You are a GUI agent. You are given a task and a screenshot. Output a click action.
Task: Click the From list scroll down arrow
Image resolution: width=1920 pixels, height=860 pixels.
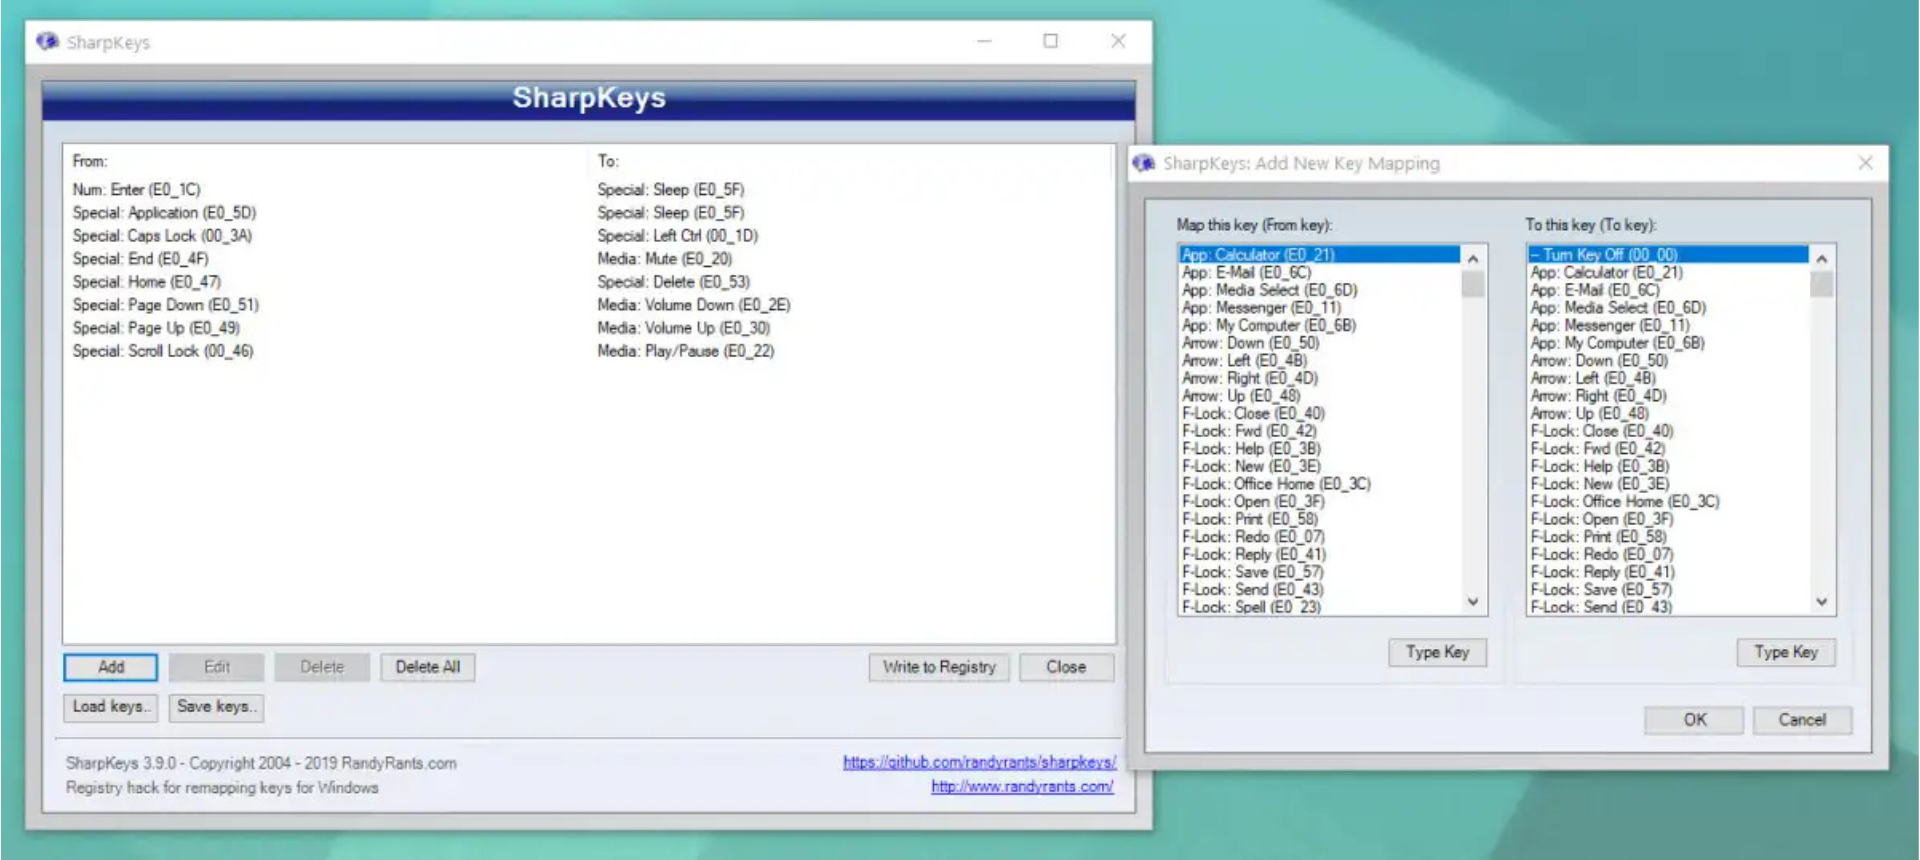1473,602
